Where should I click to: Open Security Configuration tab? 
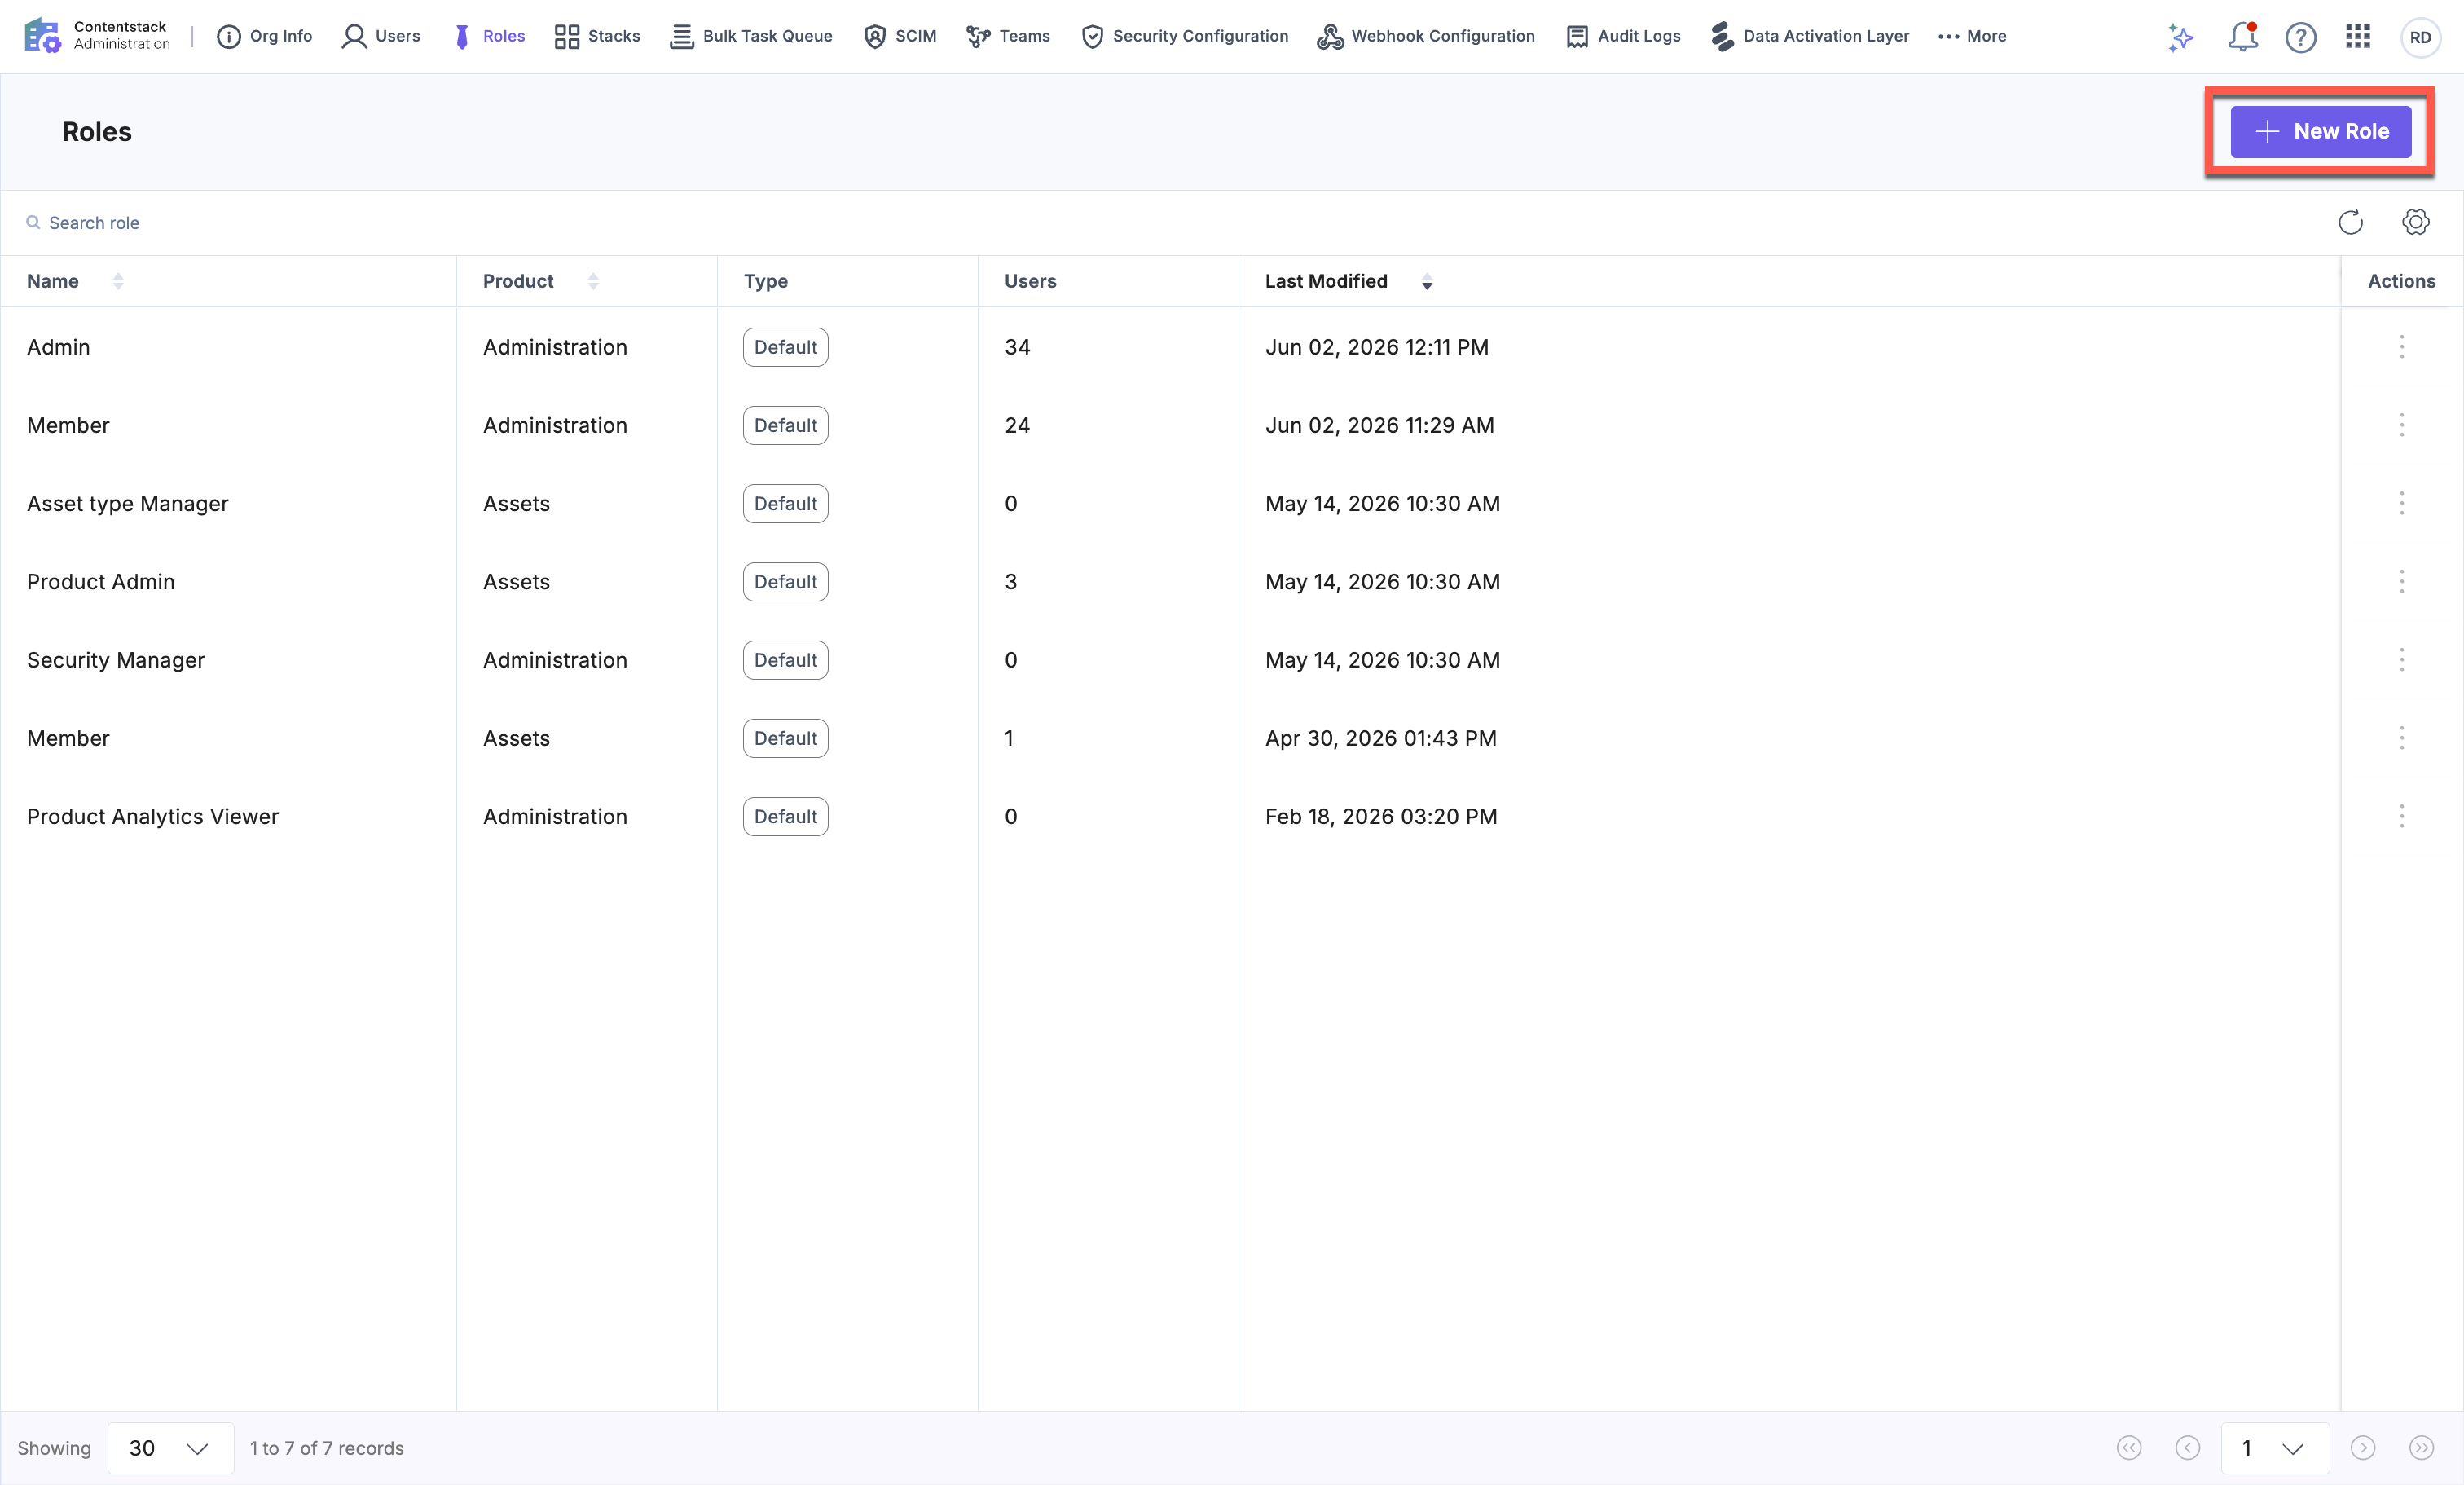[1185, 37]
